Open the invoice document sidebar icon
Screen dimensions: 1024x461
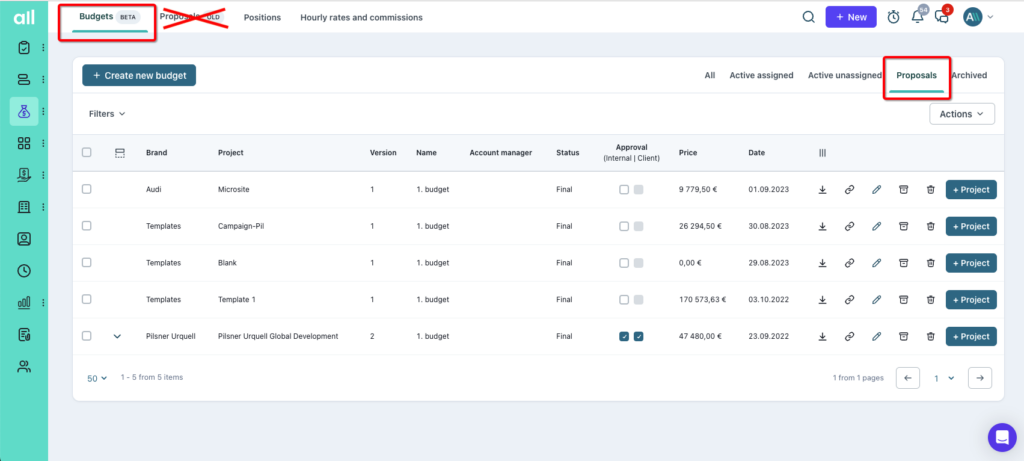(24, 334)
